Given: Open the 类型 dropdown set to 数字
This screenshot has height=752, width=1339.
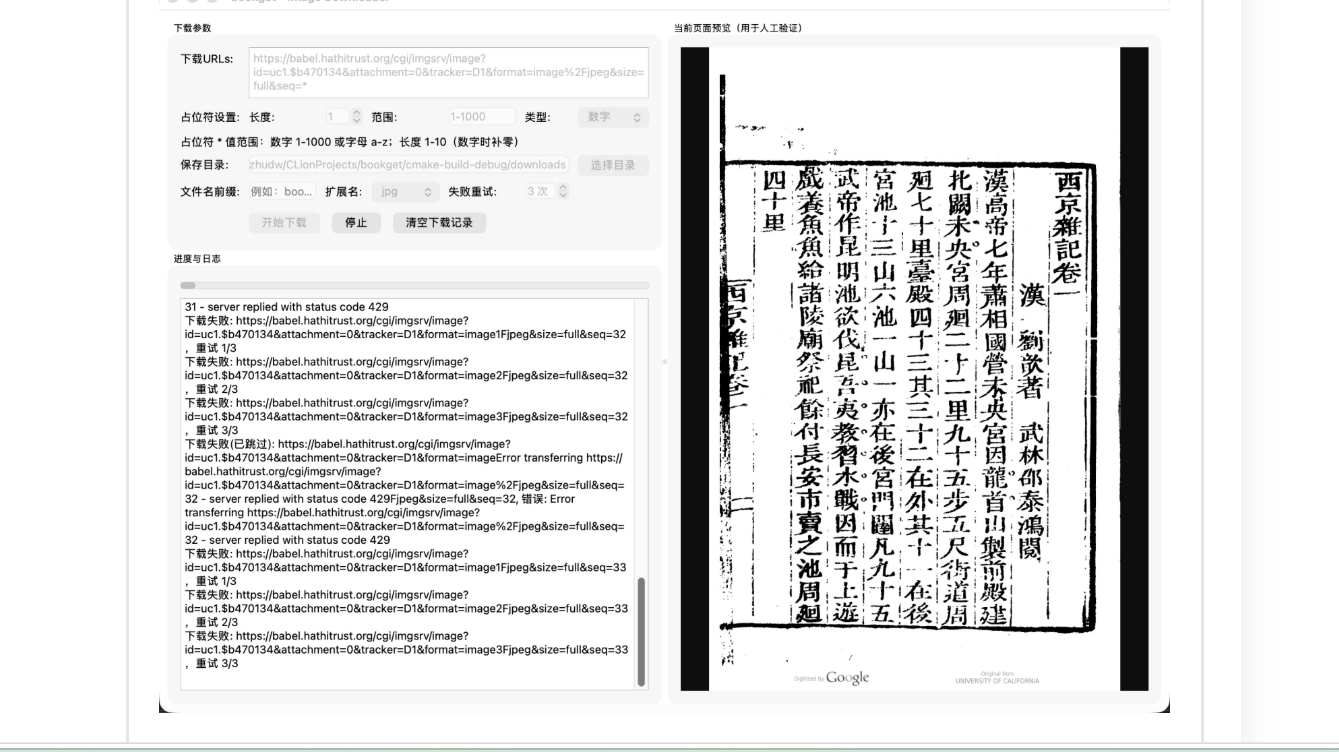Looking at the screenshot, I should (613, 117).
